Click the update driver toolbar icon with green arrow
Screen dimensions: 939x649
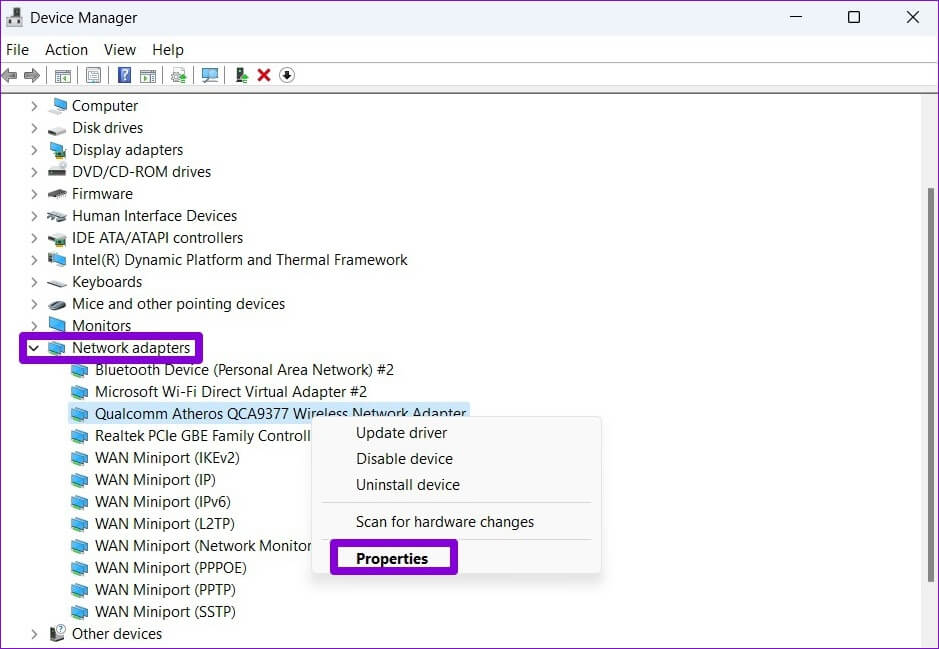(x=241, y=75)
